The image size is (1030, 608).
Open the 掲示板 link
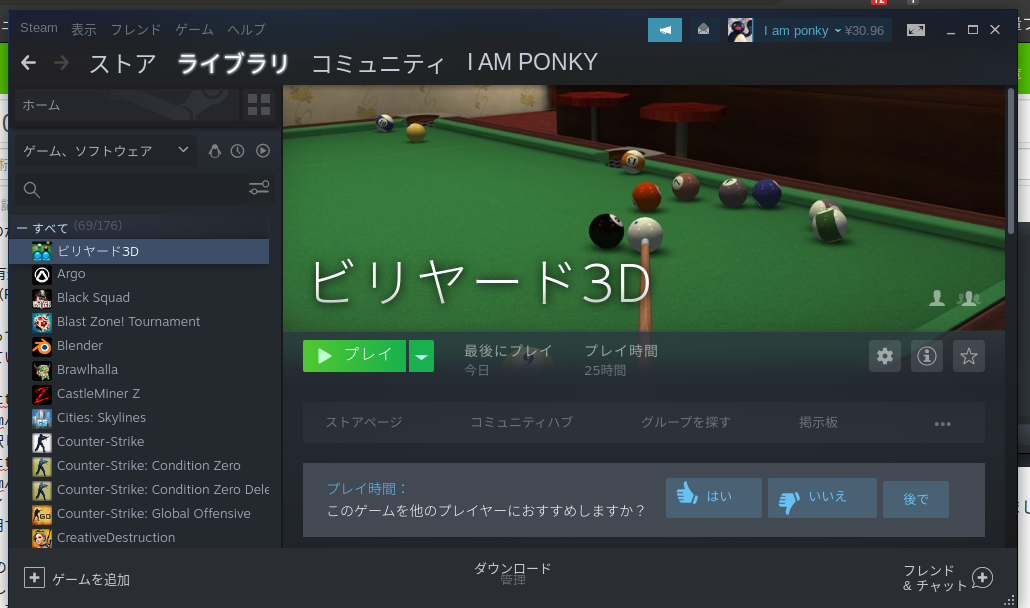pos(818,422)
